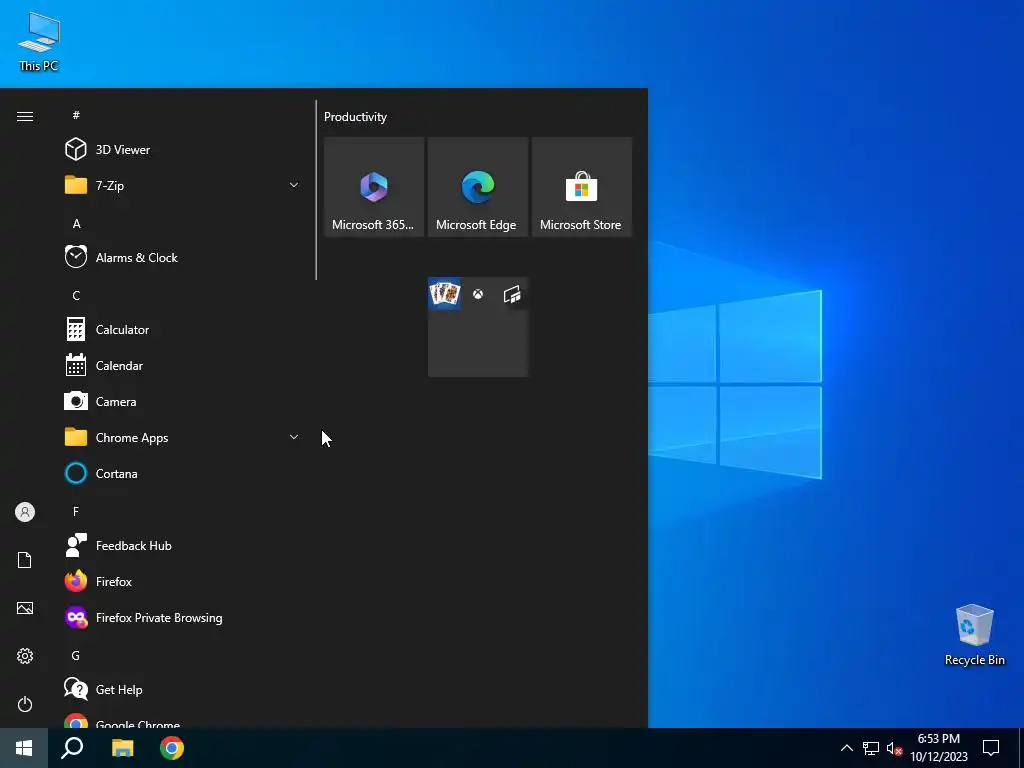Select the A letter header in the app list
The height and width of the screenshot is (768, 1024).
coord(76,223)
